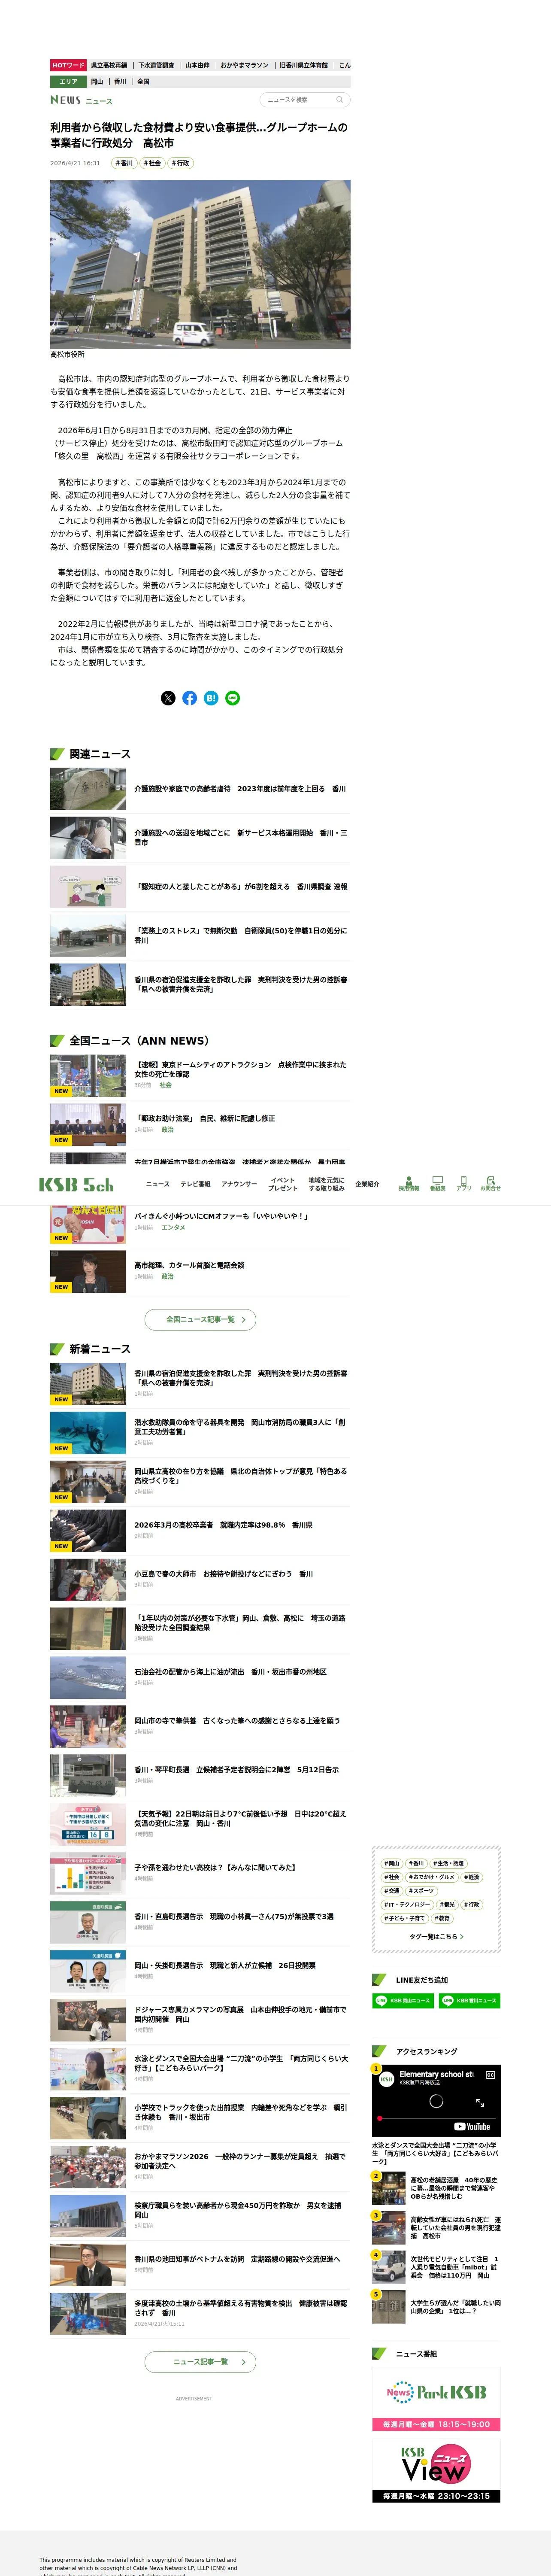The width and height of the screenshot is (551, 2576).
Task: Open the News Park KSB program banner
Action: click(x=436, y=2400)
